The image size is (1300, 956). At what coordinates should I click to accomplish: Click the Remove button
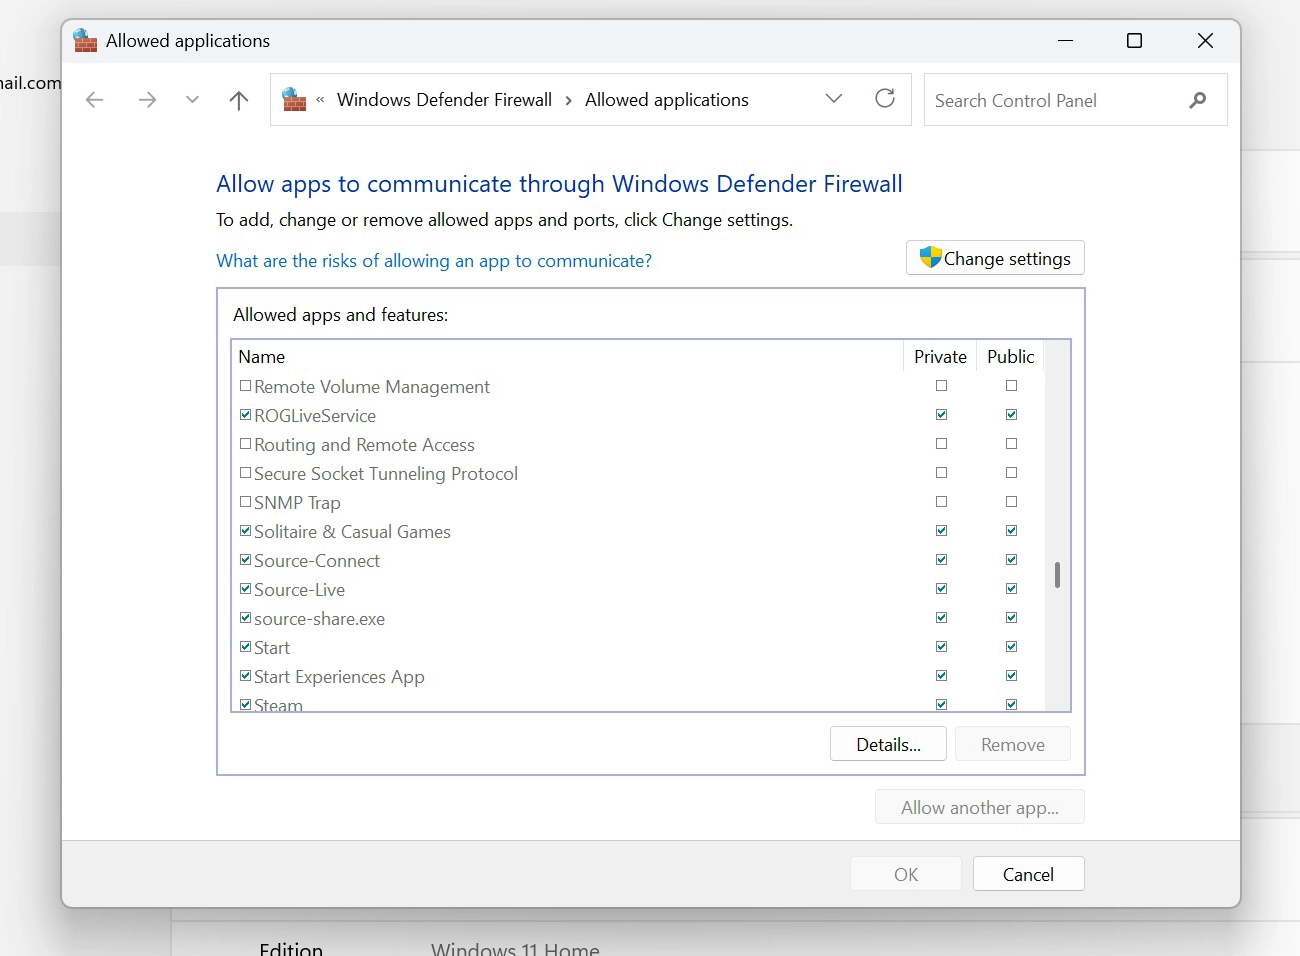(1013, 744)
